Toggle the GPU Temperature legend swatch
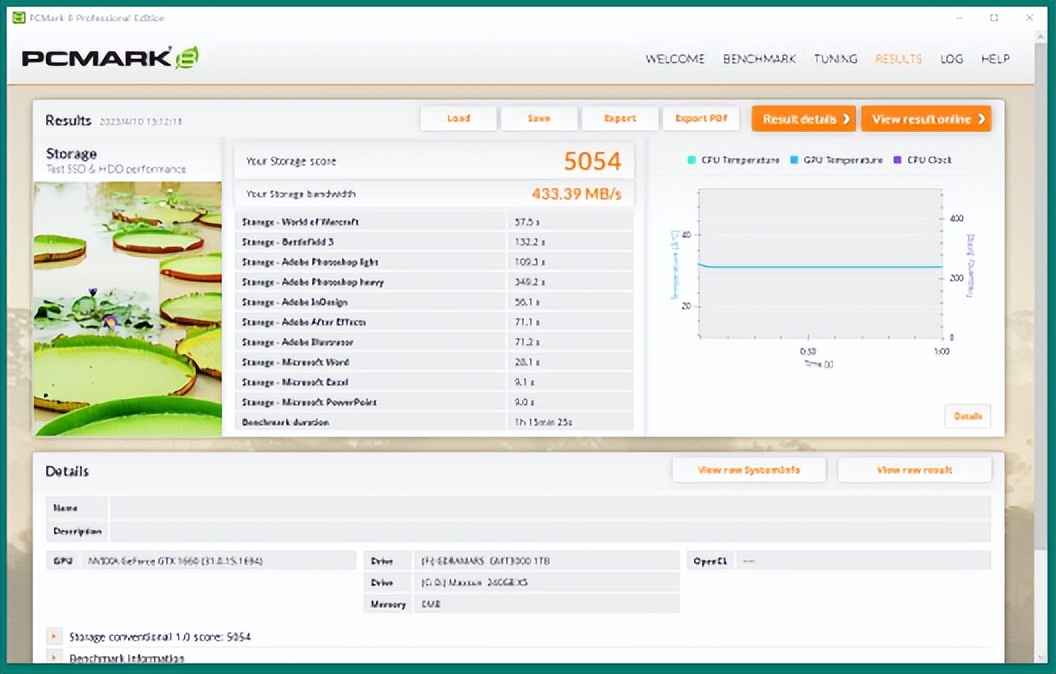 point(794,160)
